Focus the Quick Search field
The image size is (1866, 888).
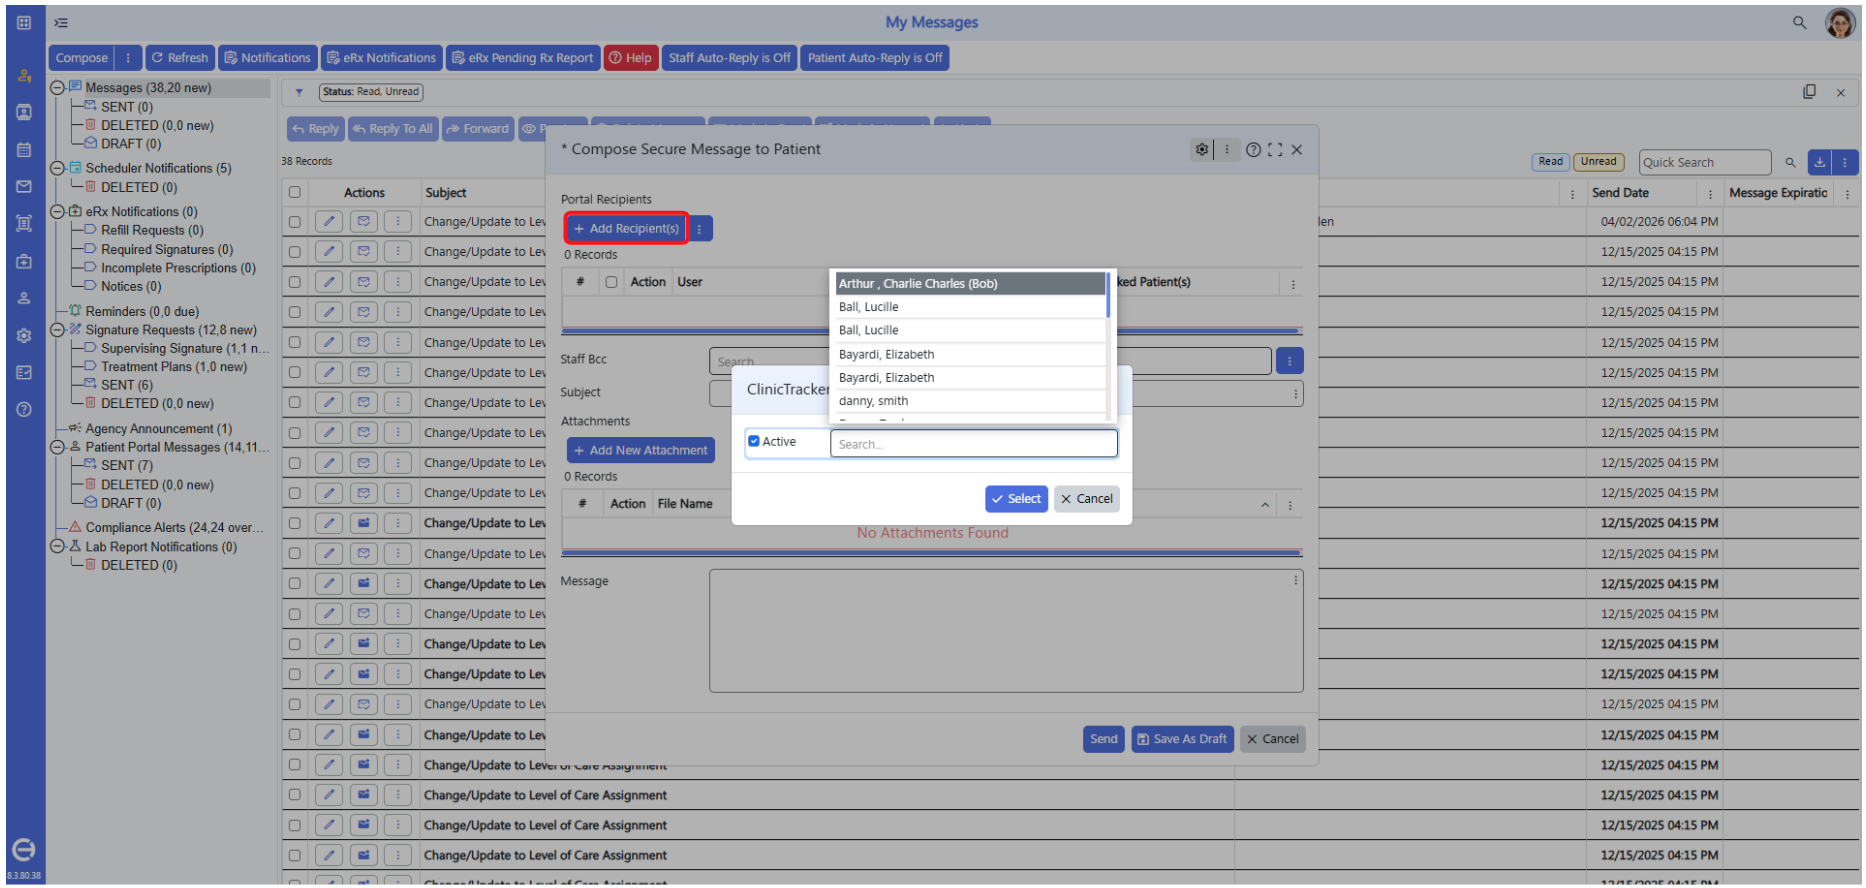click(x=1704, y=162)
